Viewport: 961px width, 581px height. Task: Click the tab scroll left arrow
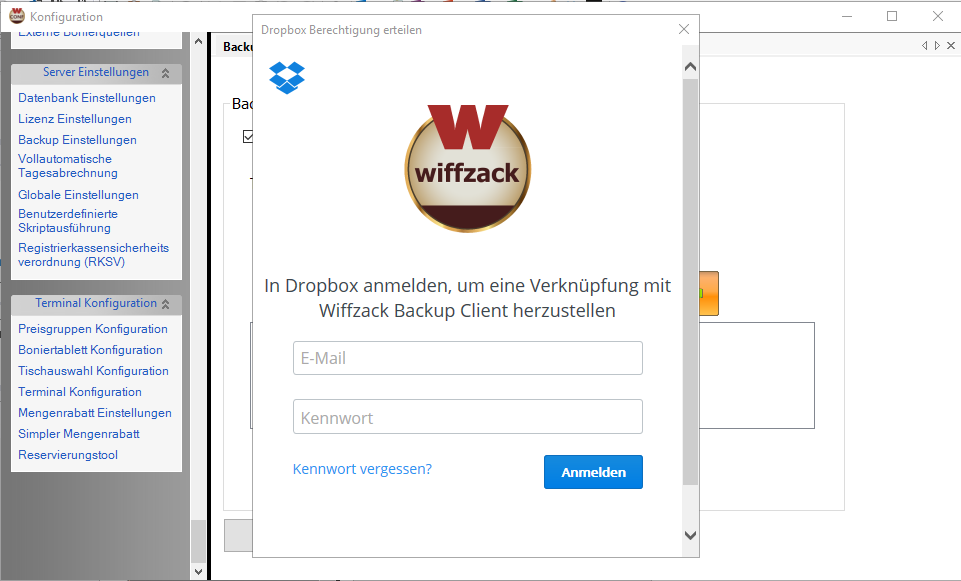pyautogui.click(x=925, y=46)
